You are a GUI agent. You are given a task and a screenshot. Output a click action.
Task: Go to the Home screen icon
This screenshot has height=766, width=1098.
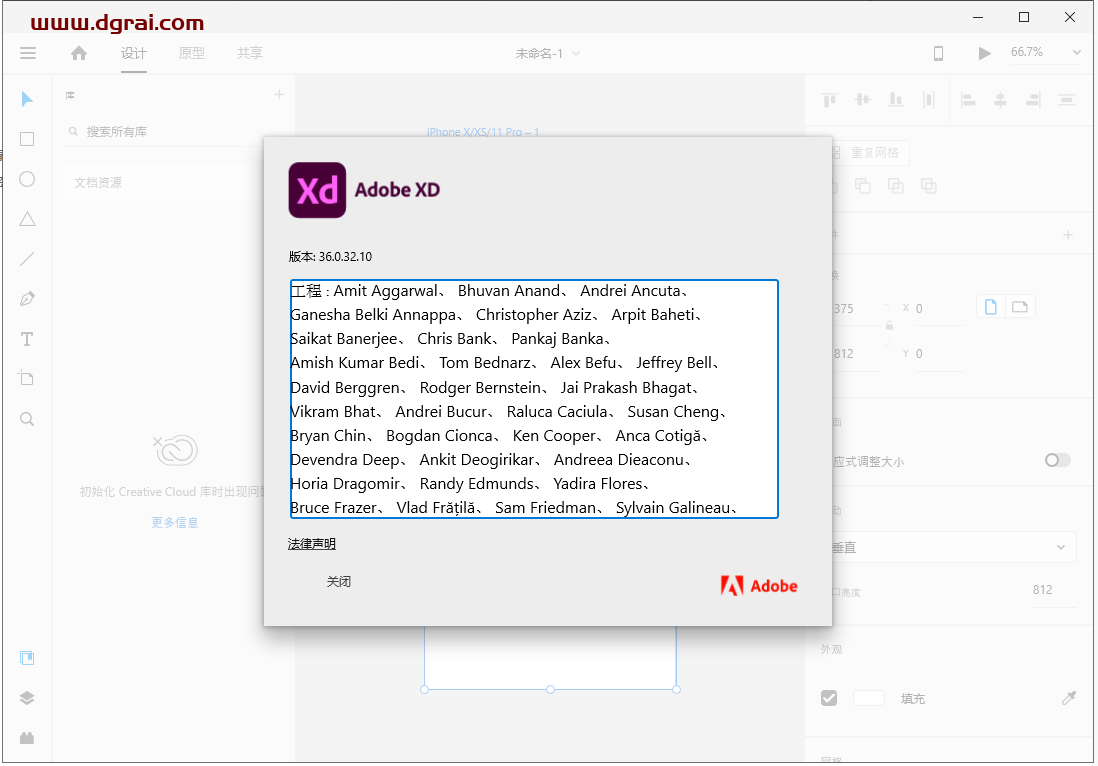click(79, 53)
